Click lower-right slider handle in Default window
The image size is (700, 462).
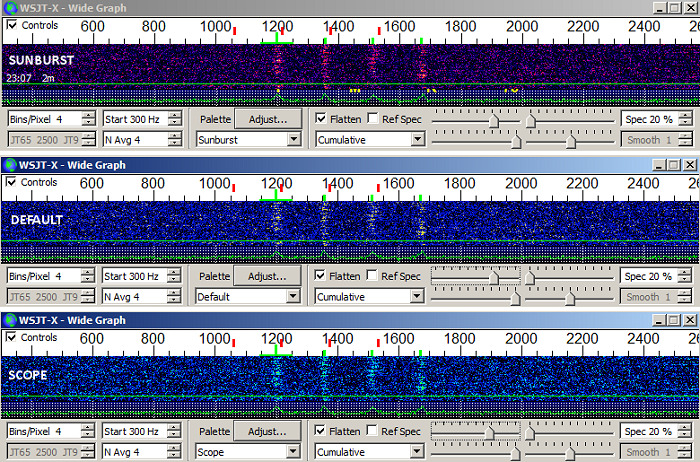click(x=570, y=298)
